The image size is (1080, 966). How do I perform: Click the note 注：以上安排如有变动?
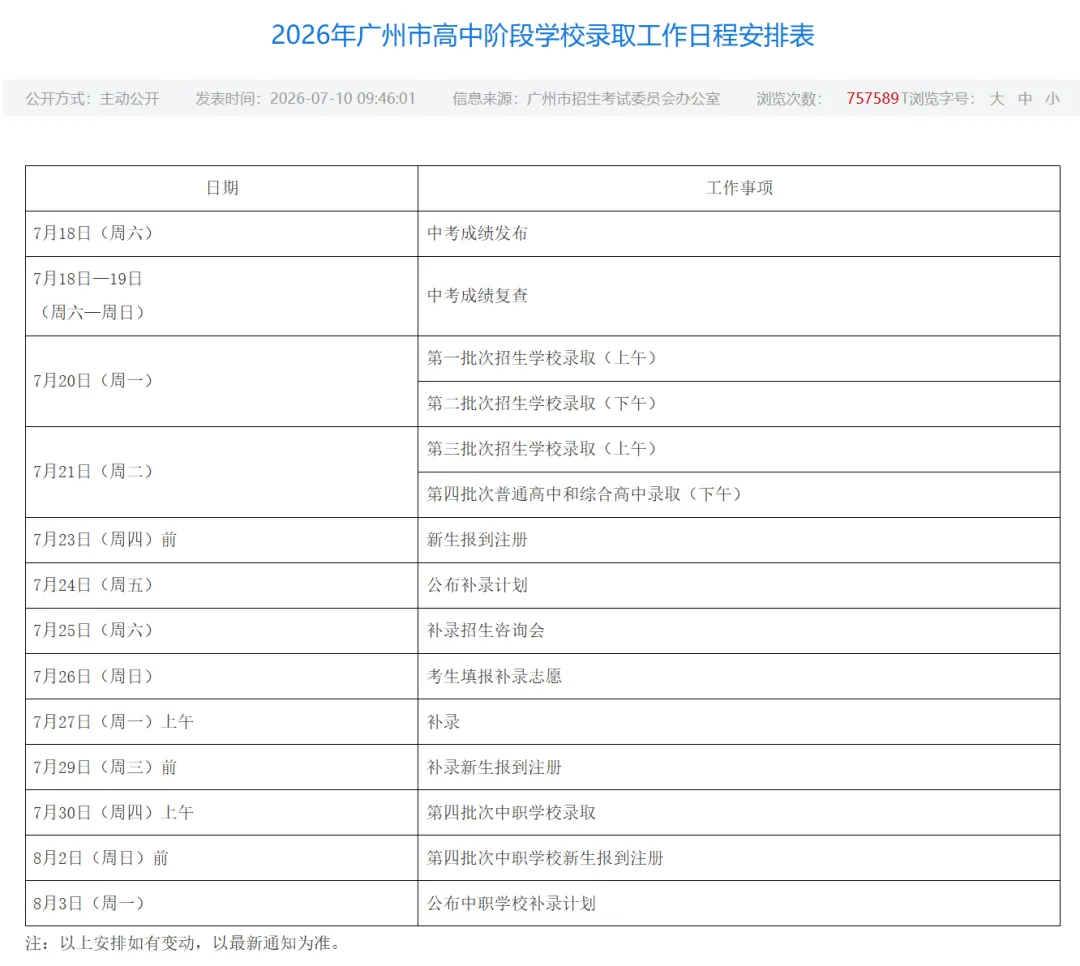pos(110,943)
